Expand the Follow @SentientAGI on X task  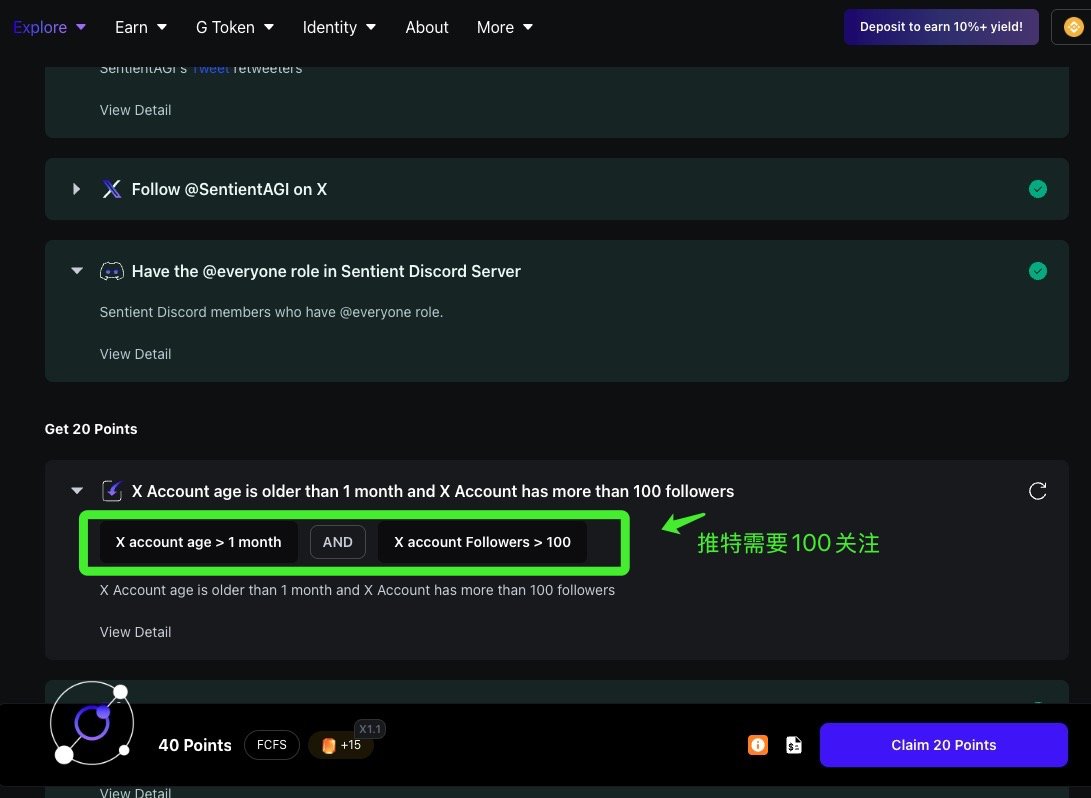click(x=77, y=189)
